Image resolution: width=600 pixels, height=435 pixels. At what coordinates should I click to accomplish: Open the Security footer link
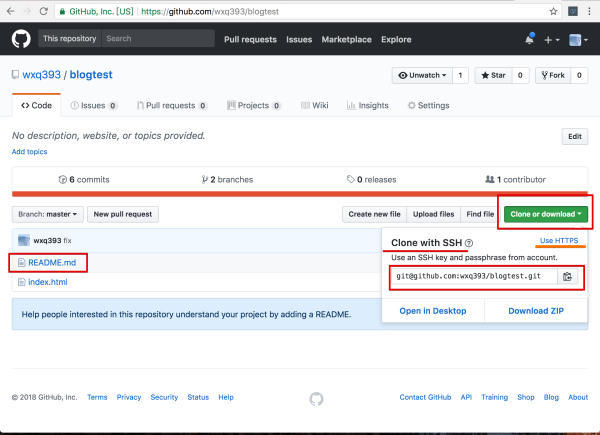[164, 397]
